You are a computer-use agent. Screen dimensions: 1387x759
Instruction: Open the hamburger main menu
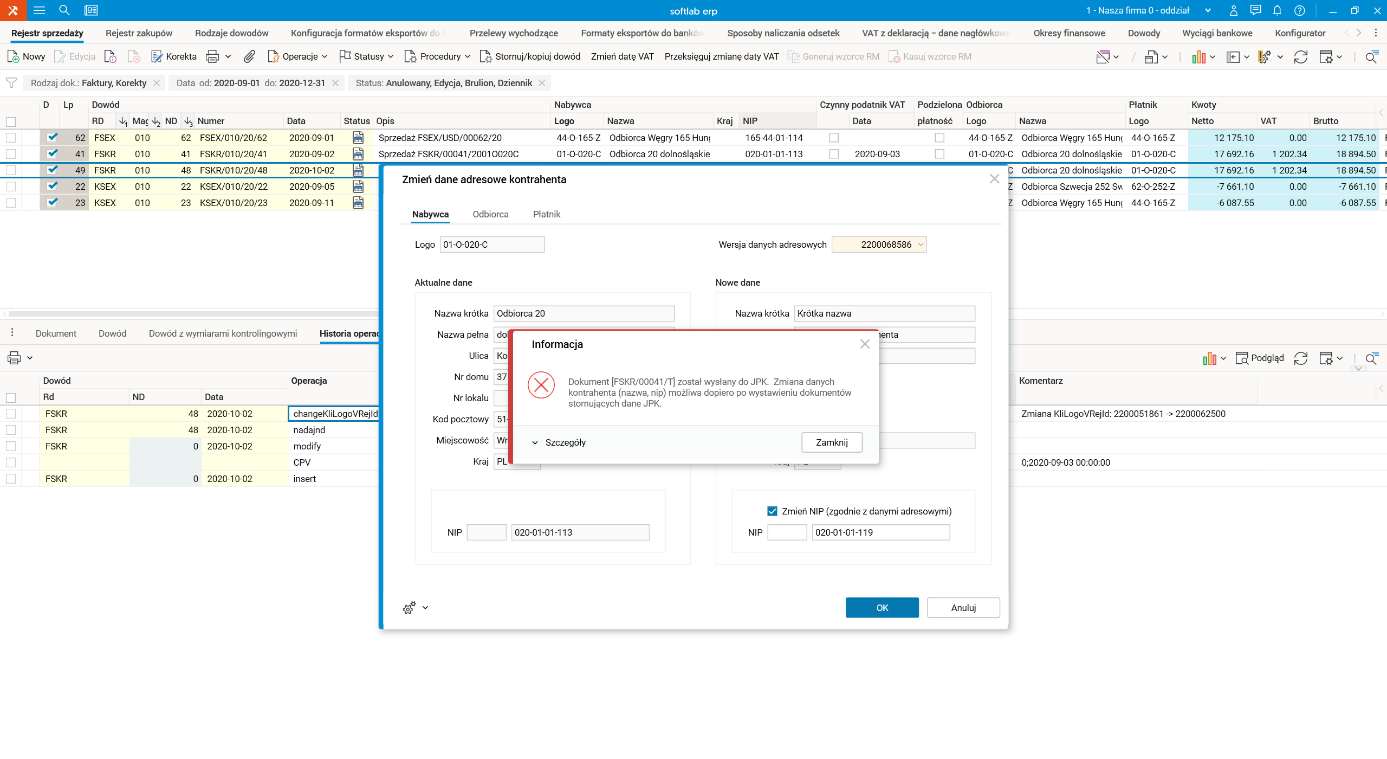39,10
